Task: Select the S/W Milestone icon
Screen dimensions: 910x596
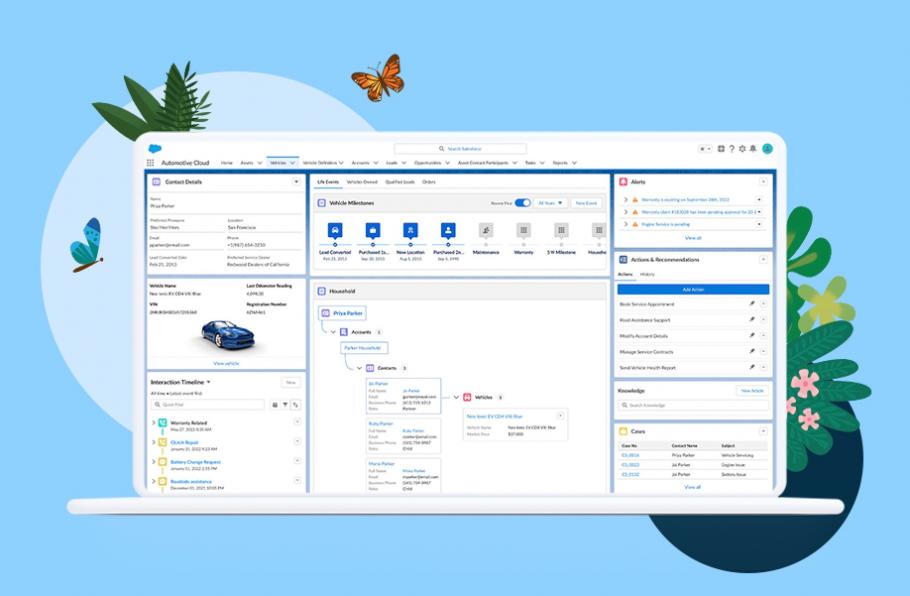Action: click(x=561, y=230)
